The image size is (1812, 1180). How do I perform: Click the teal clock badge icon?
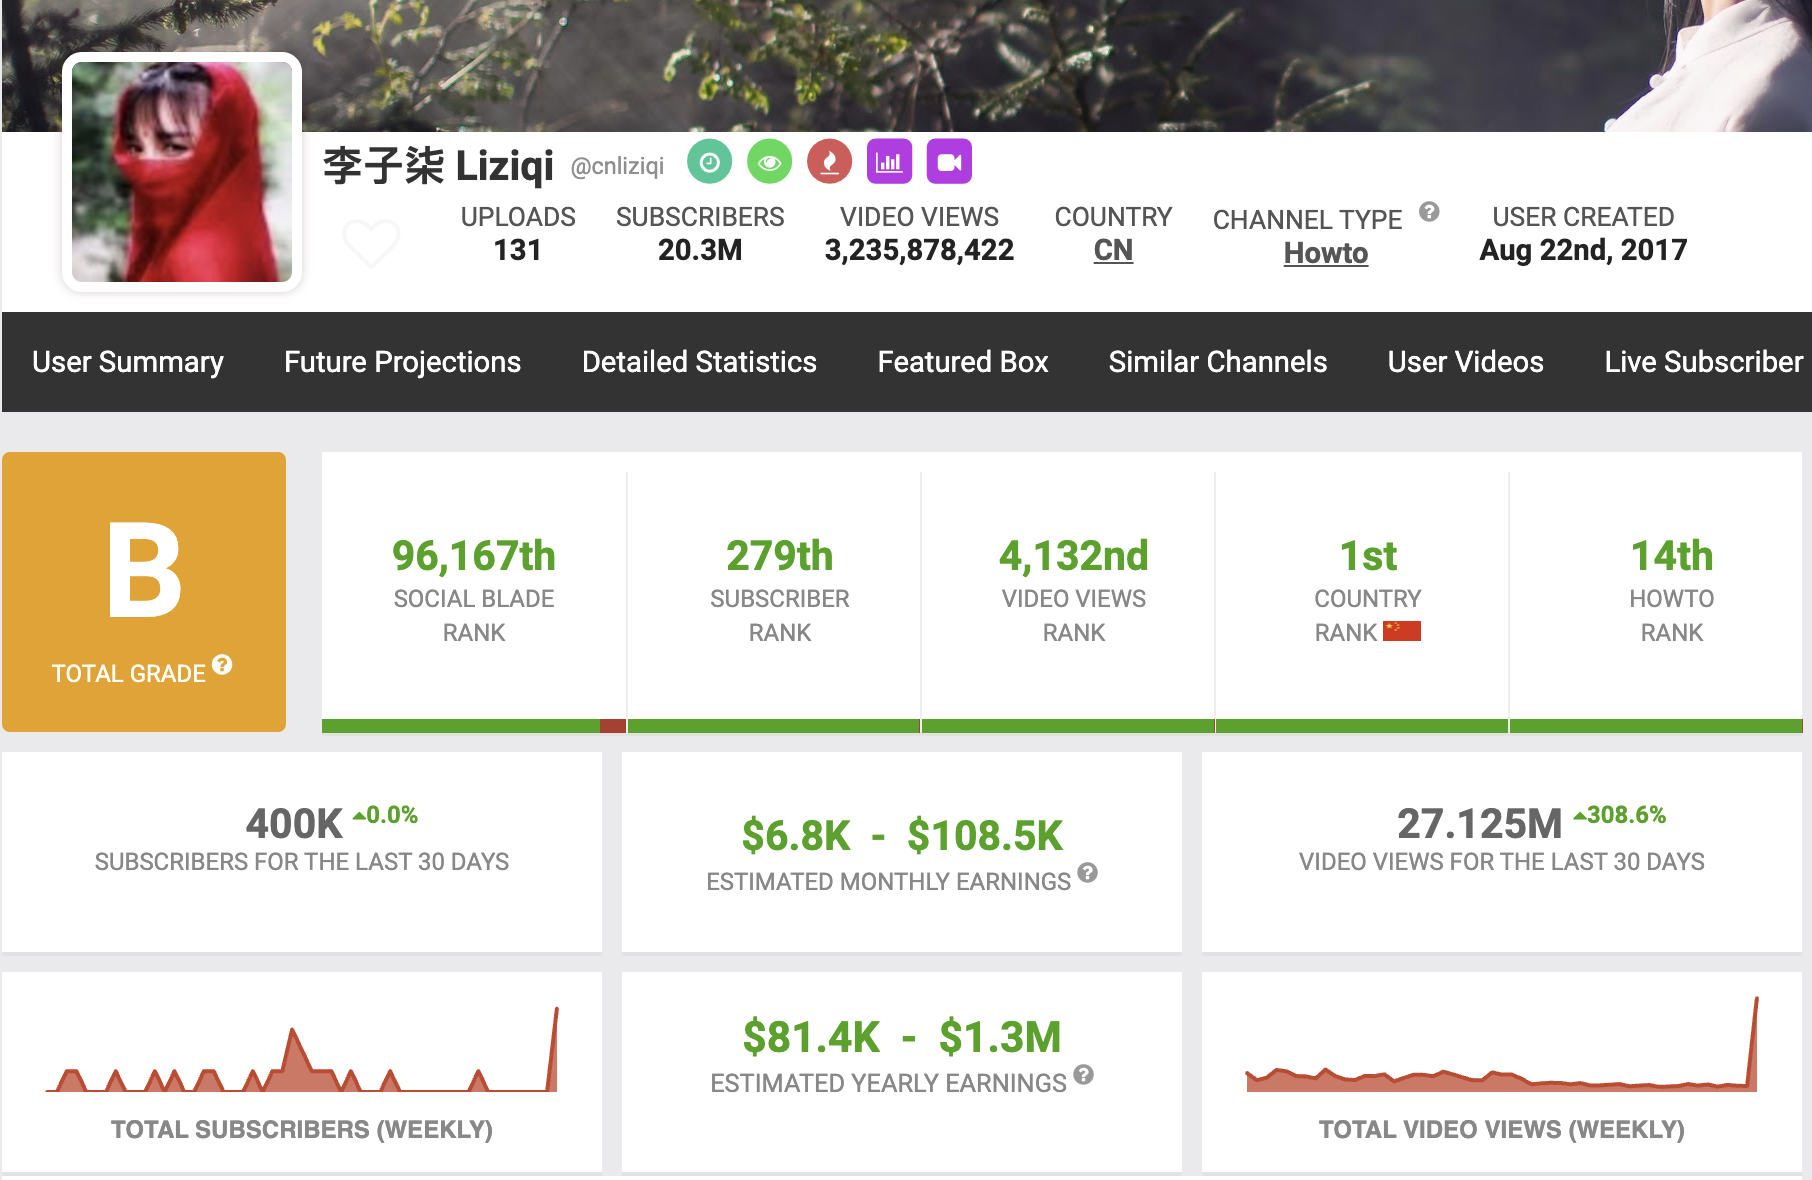tap(709, 162)
